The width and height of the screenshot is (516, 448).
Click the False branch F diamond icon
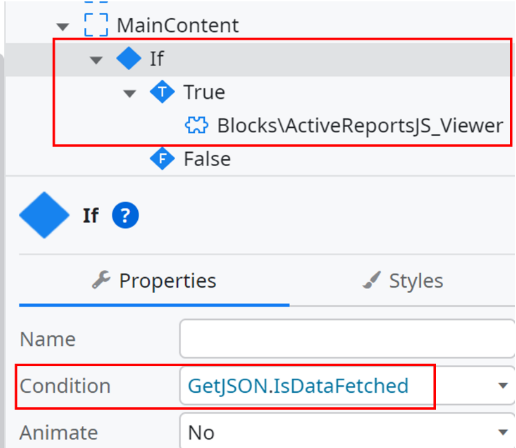pos(162,159)
